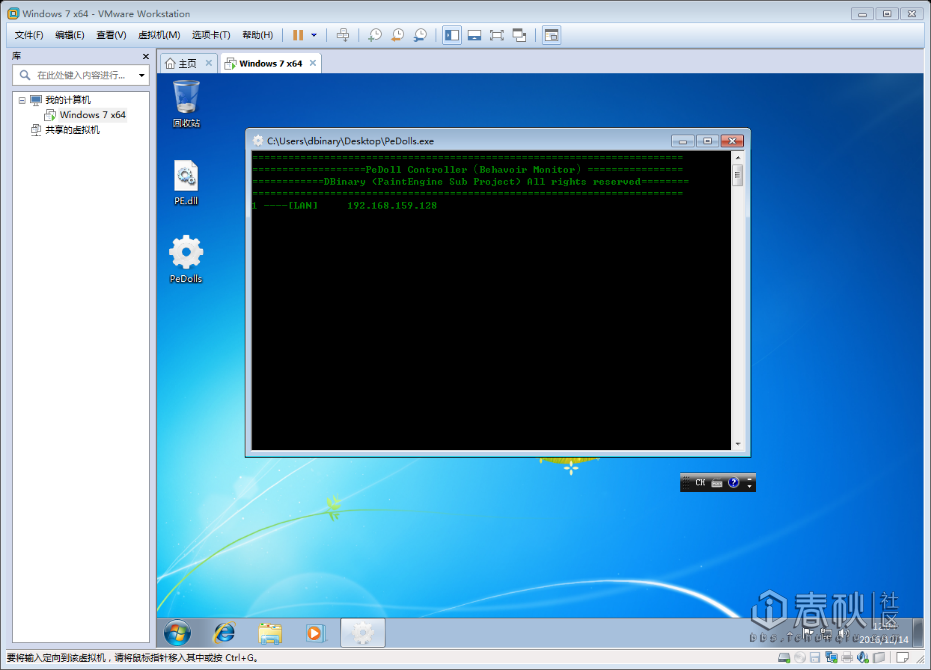Image resolution: width=931 pixels, height=670 pixels.
Task: Open the snapshot manager
Action: 420,35
